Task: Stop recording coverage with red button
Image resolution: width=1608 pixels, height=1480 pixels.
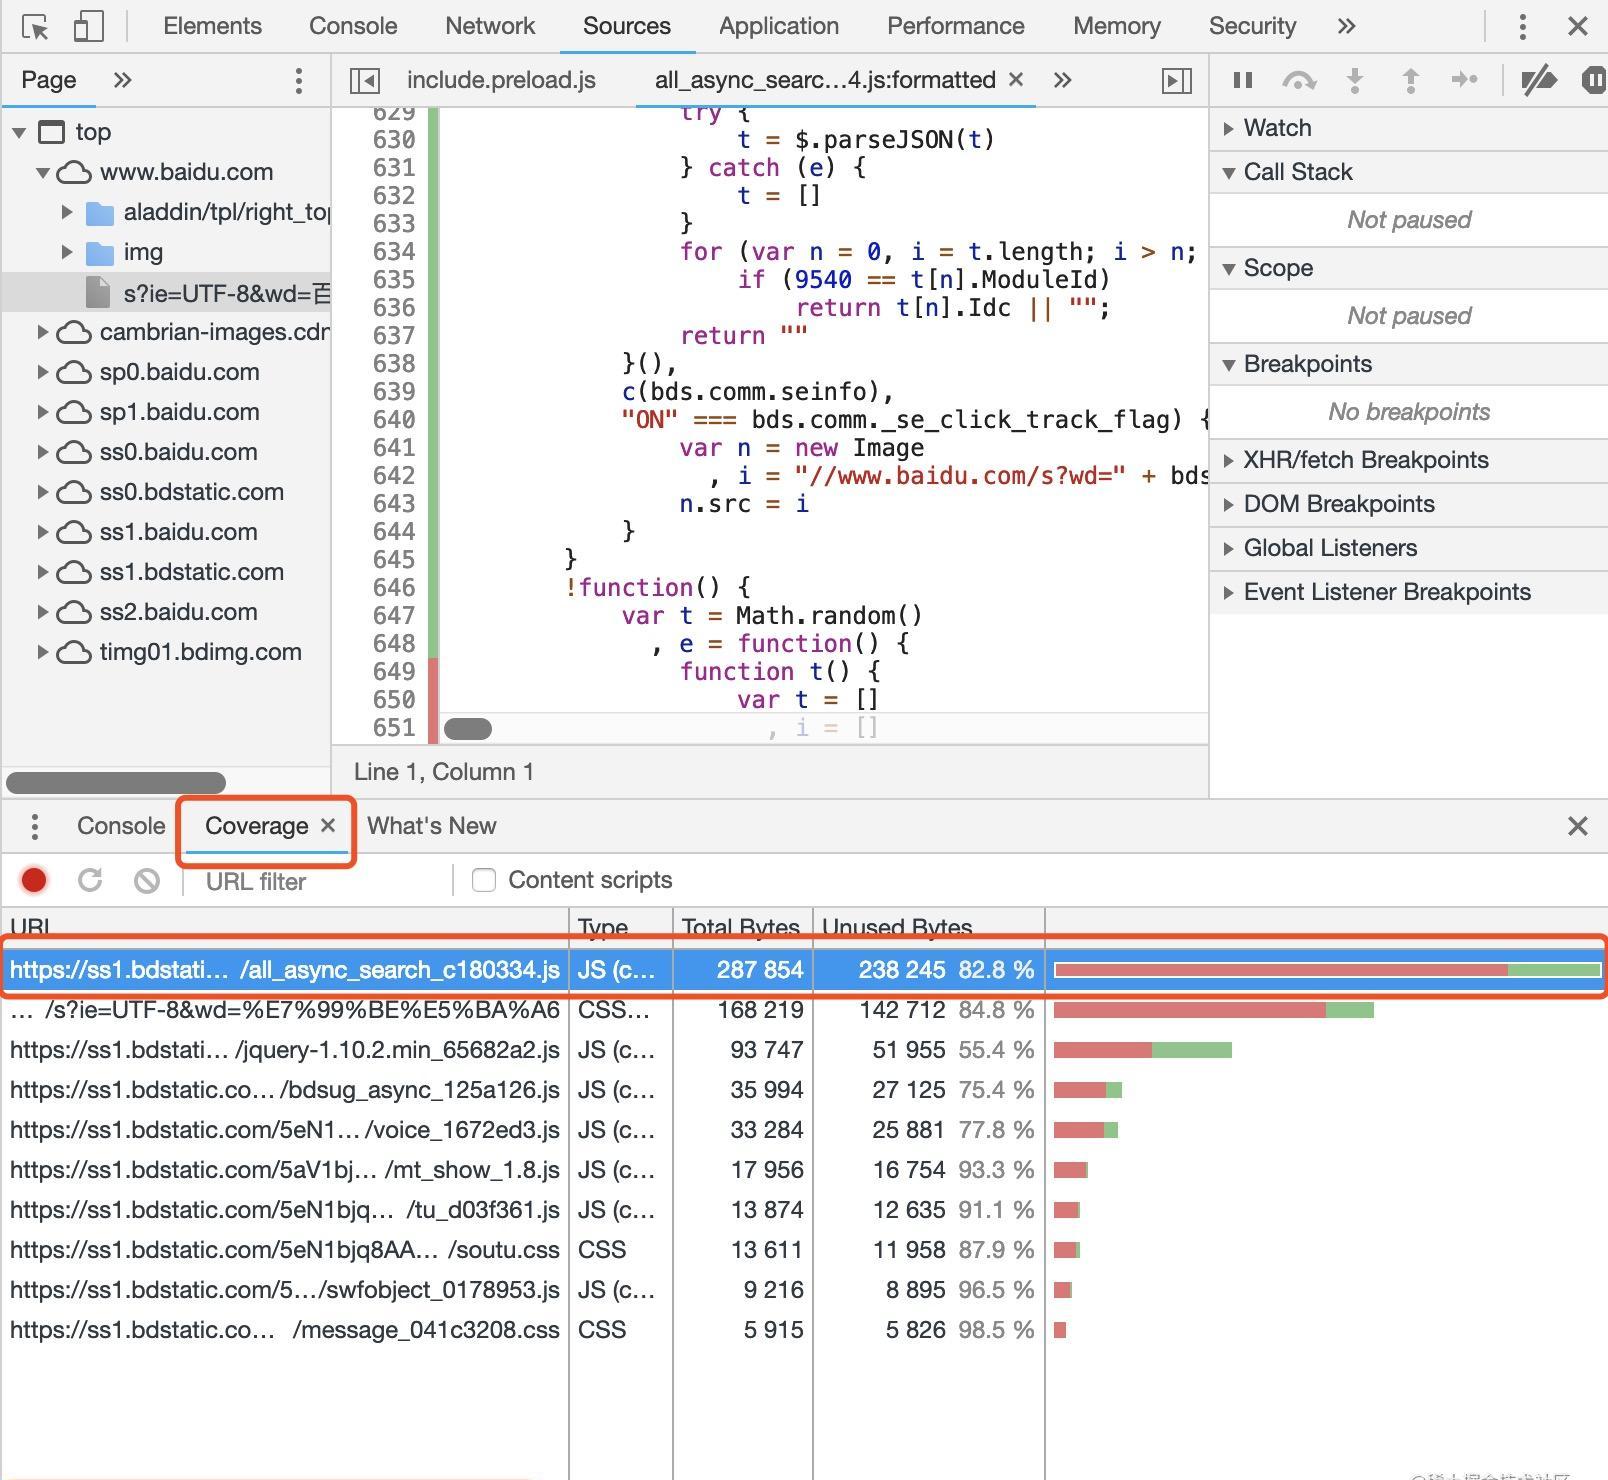Action: [34, 880]
